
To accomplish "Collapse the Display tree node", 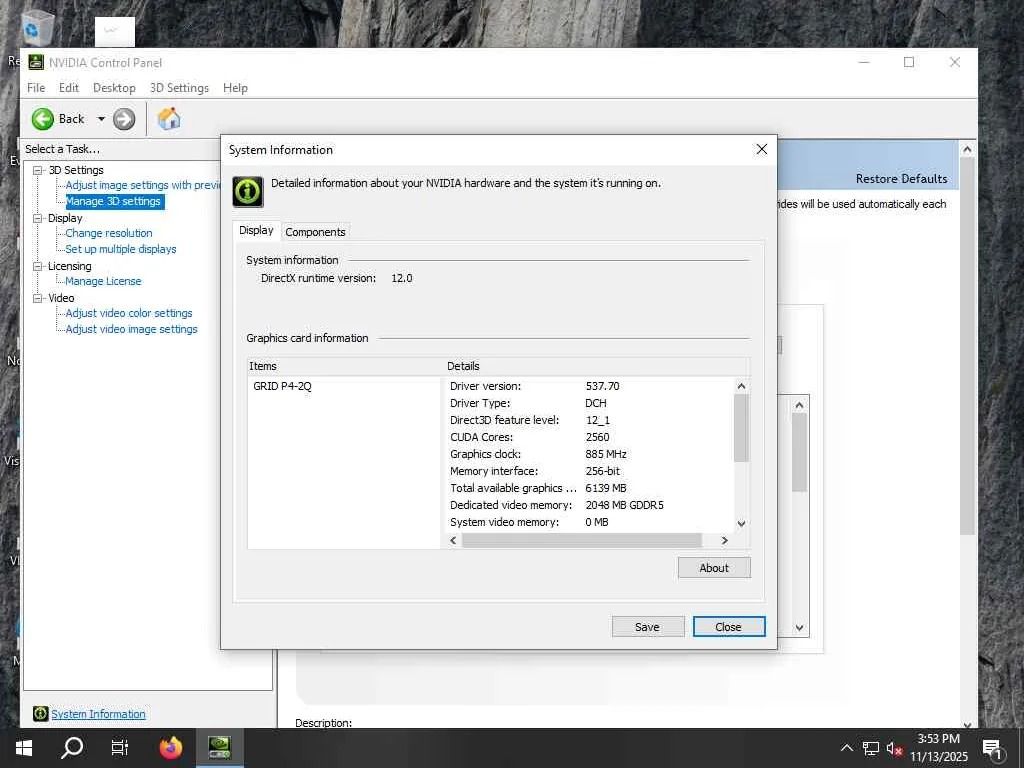I will 38,218.
